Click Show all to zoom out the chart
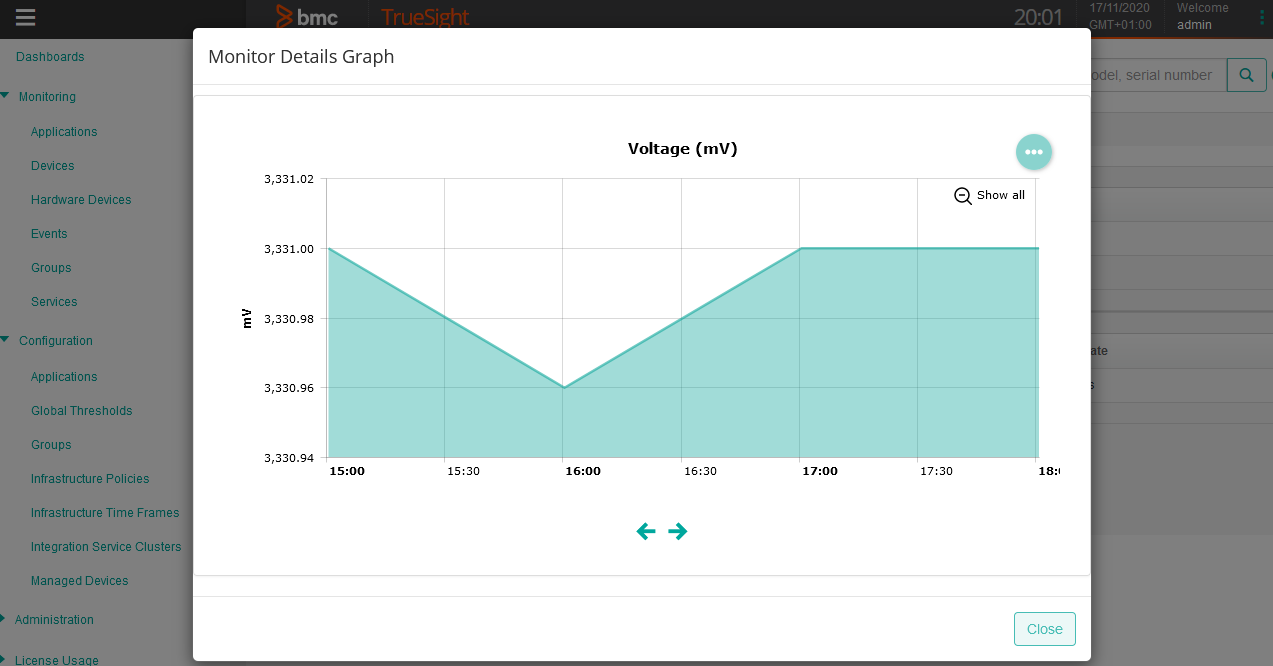The height and width of the screenshot is (666, 1273). click(x=990, y=195)
